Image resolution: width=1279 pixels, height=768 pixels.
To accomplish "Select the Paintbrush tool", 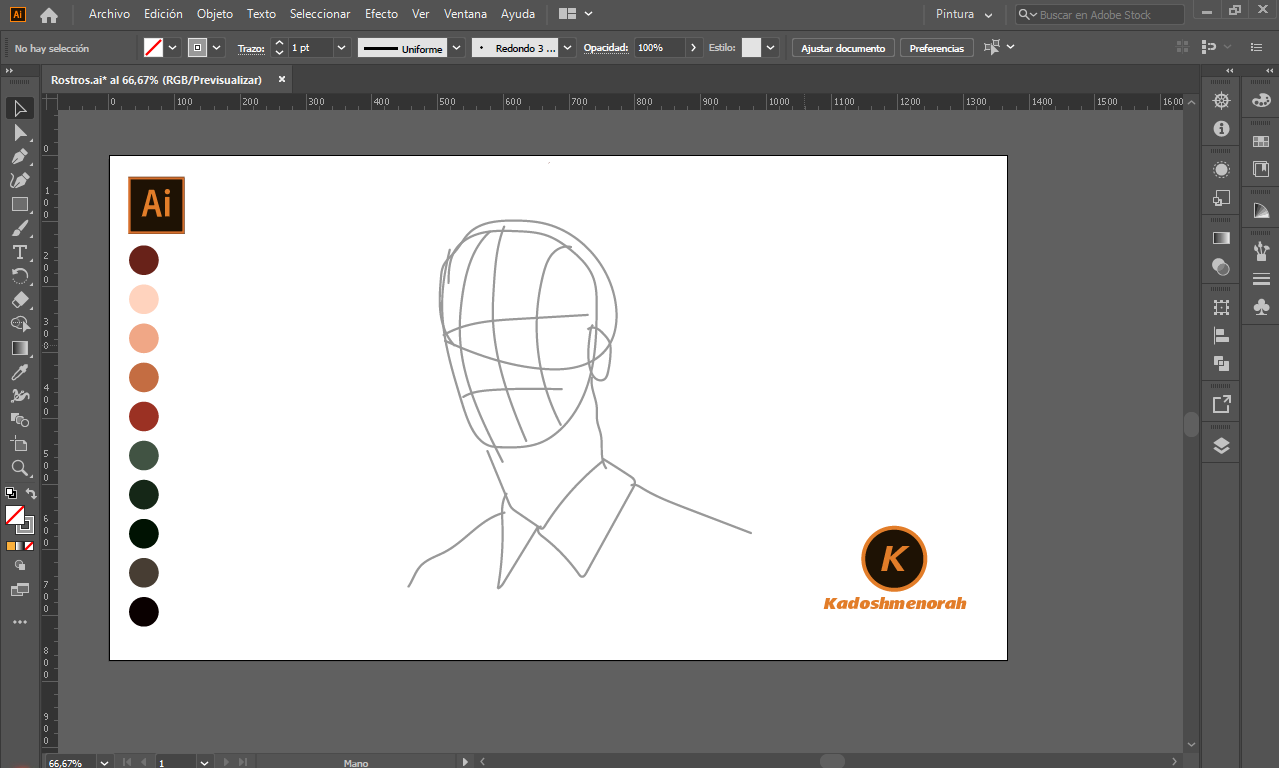I will click(x=20, y=228).
